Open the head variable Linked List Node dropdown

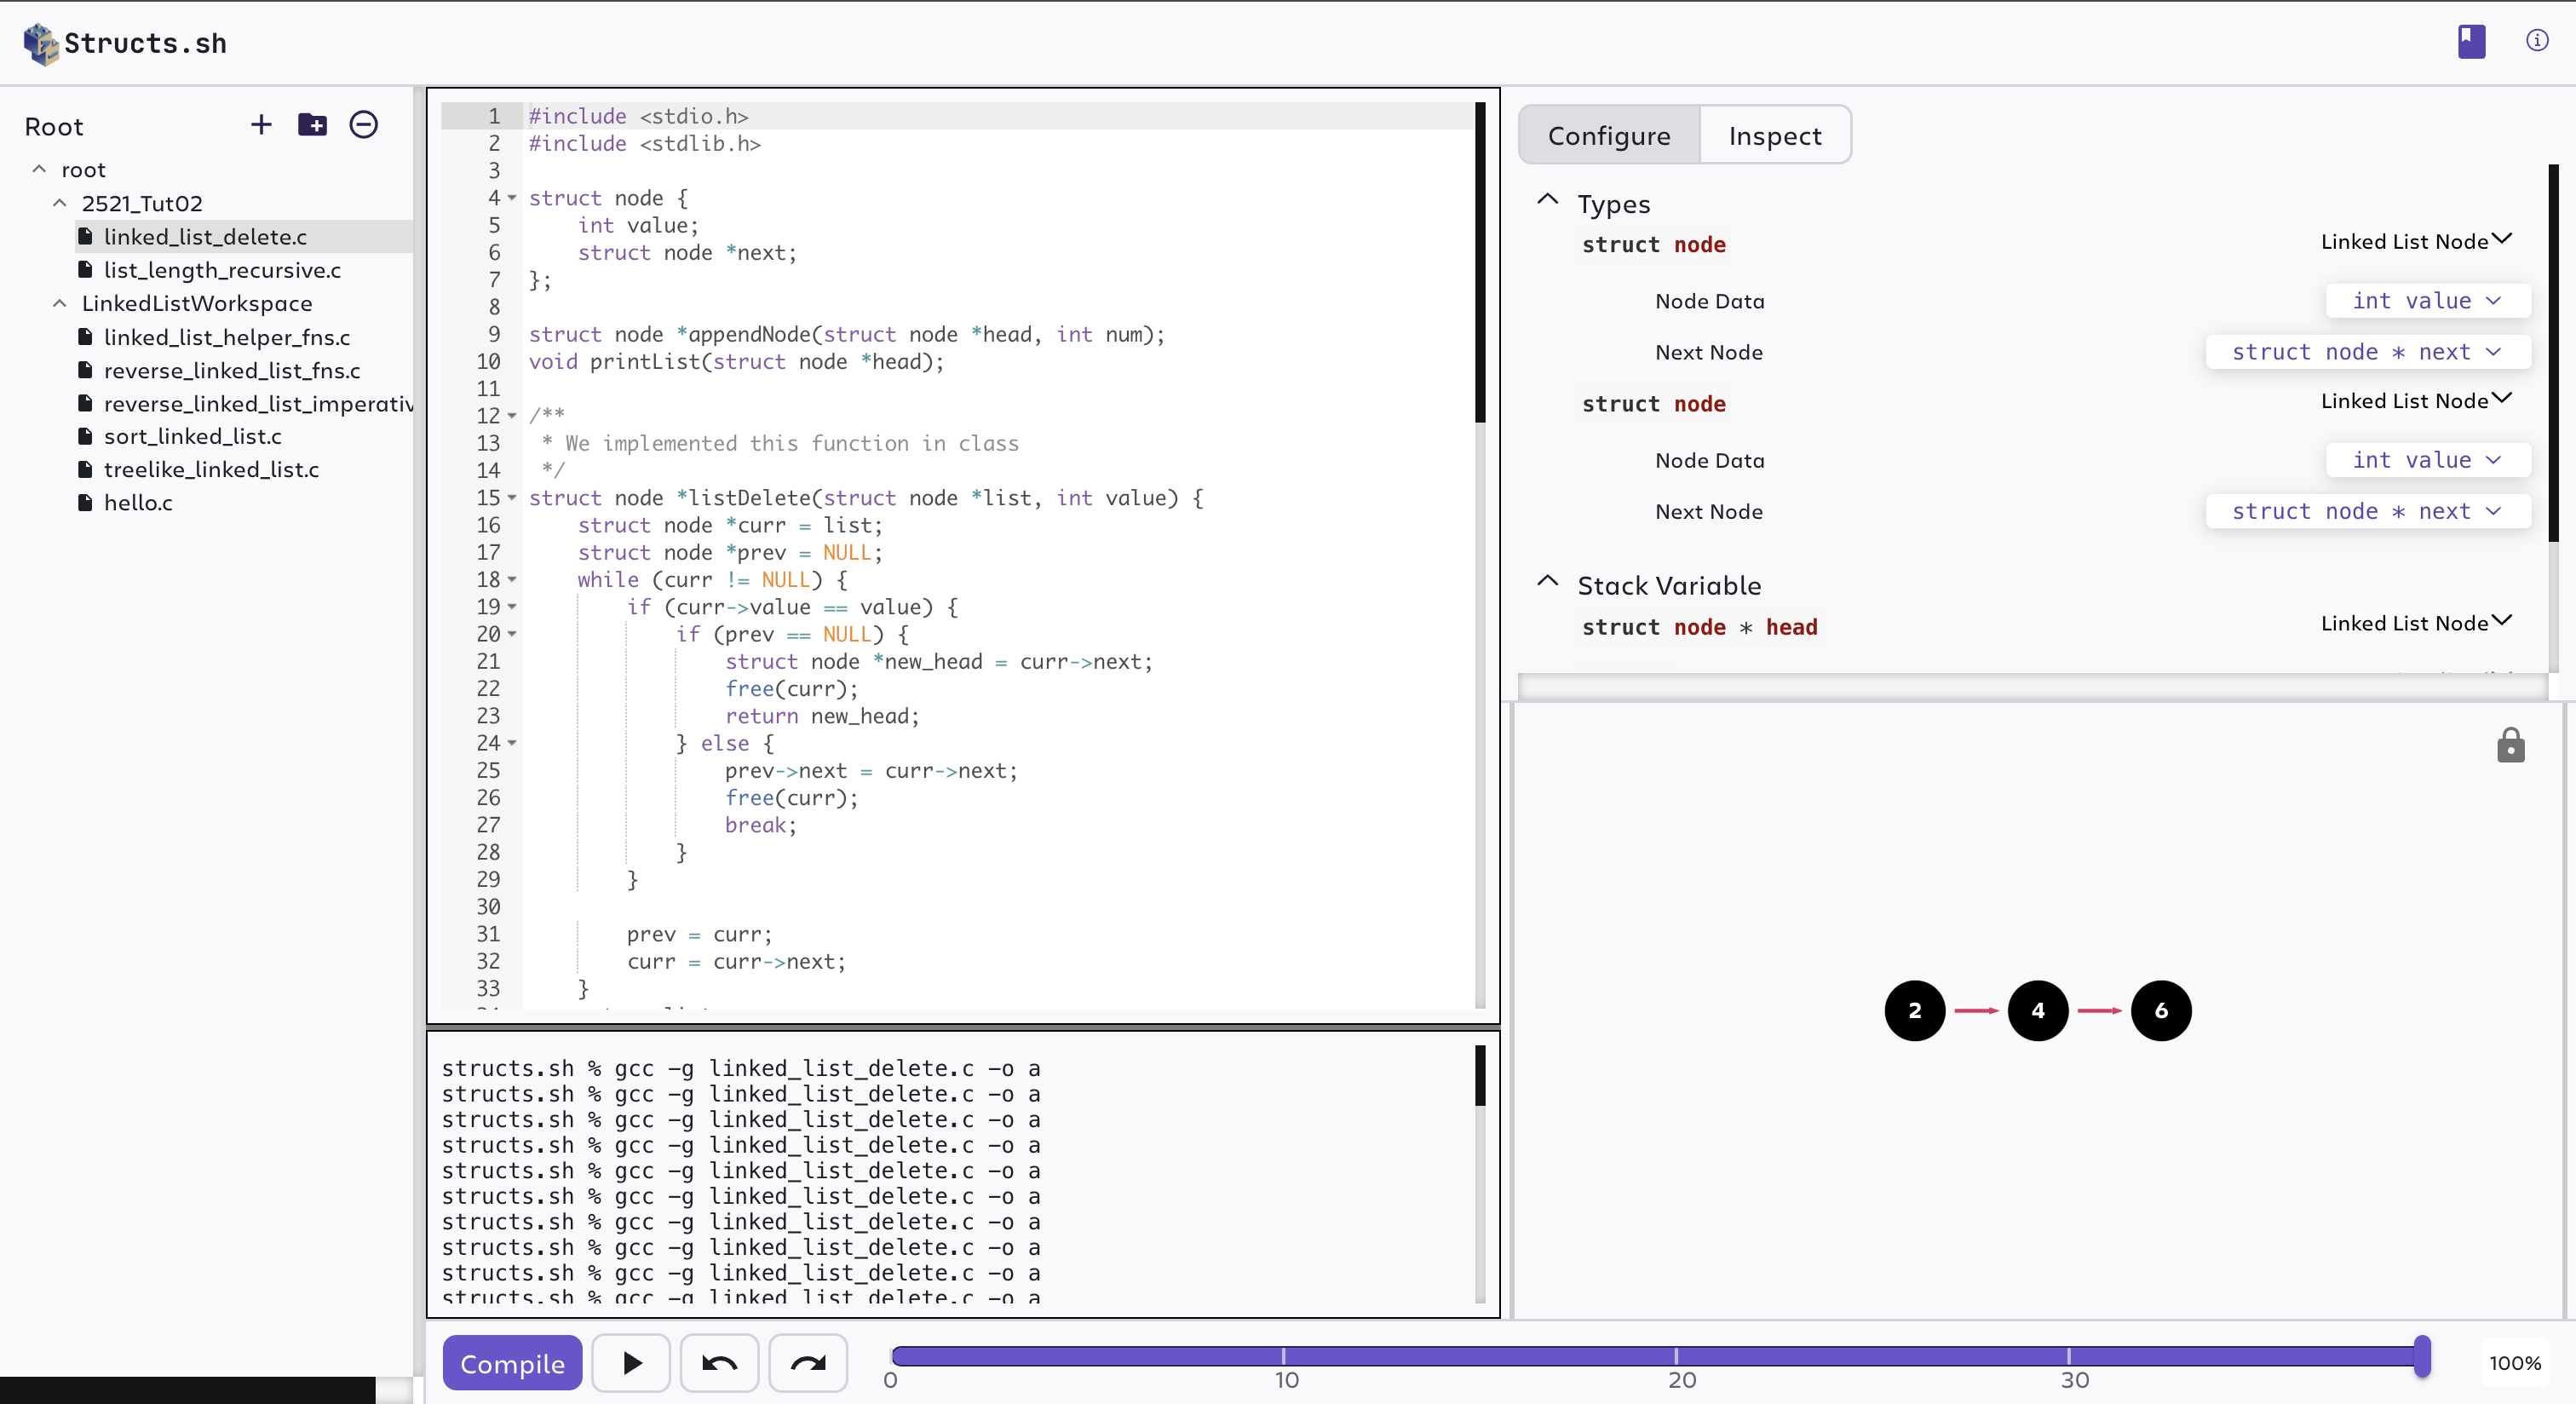pos(2415,622)
